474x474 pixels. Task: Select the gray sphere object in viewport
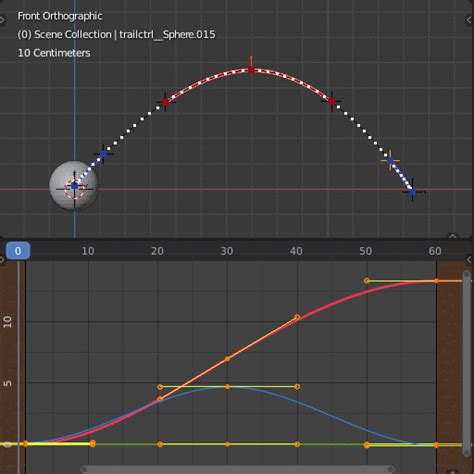tap(74, 186)
